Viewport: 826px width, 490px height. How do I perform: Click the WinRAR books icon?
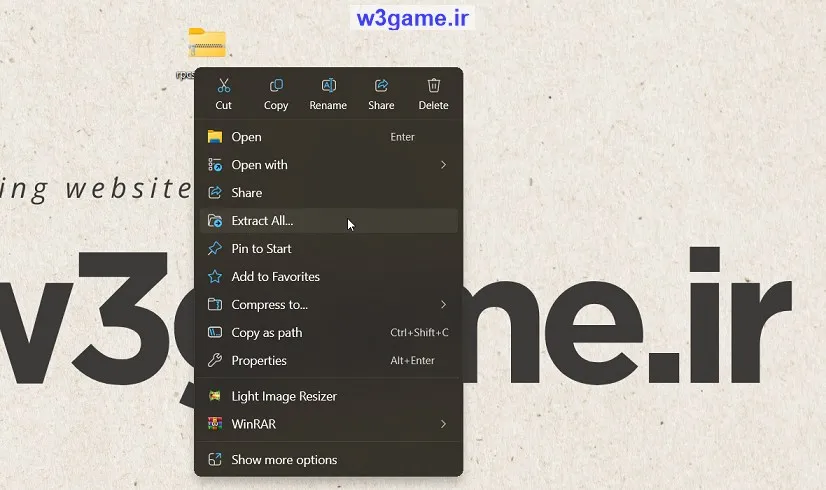[215, 424]
